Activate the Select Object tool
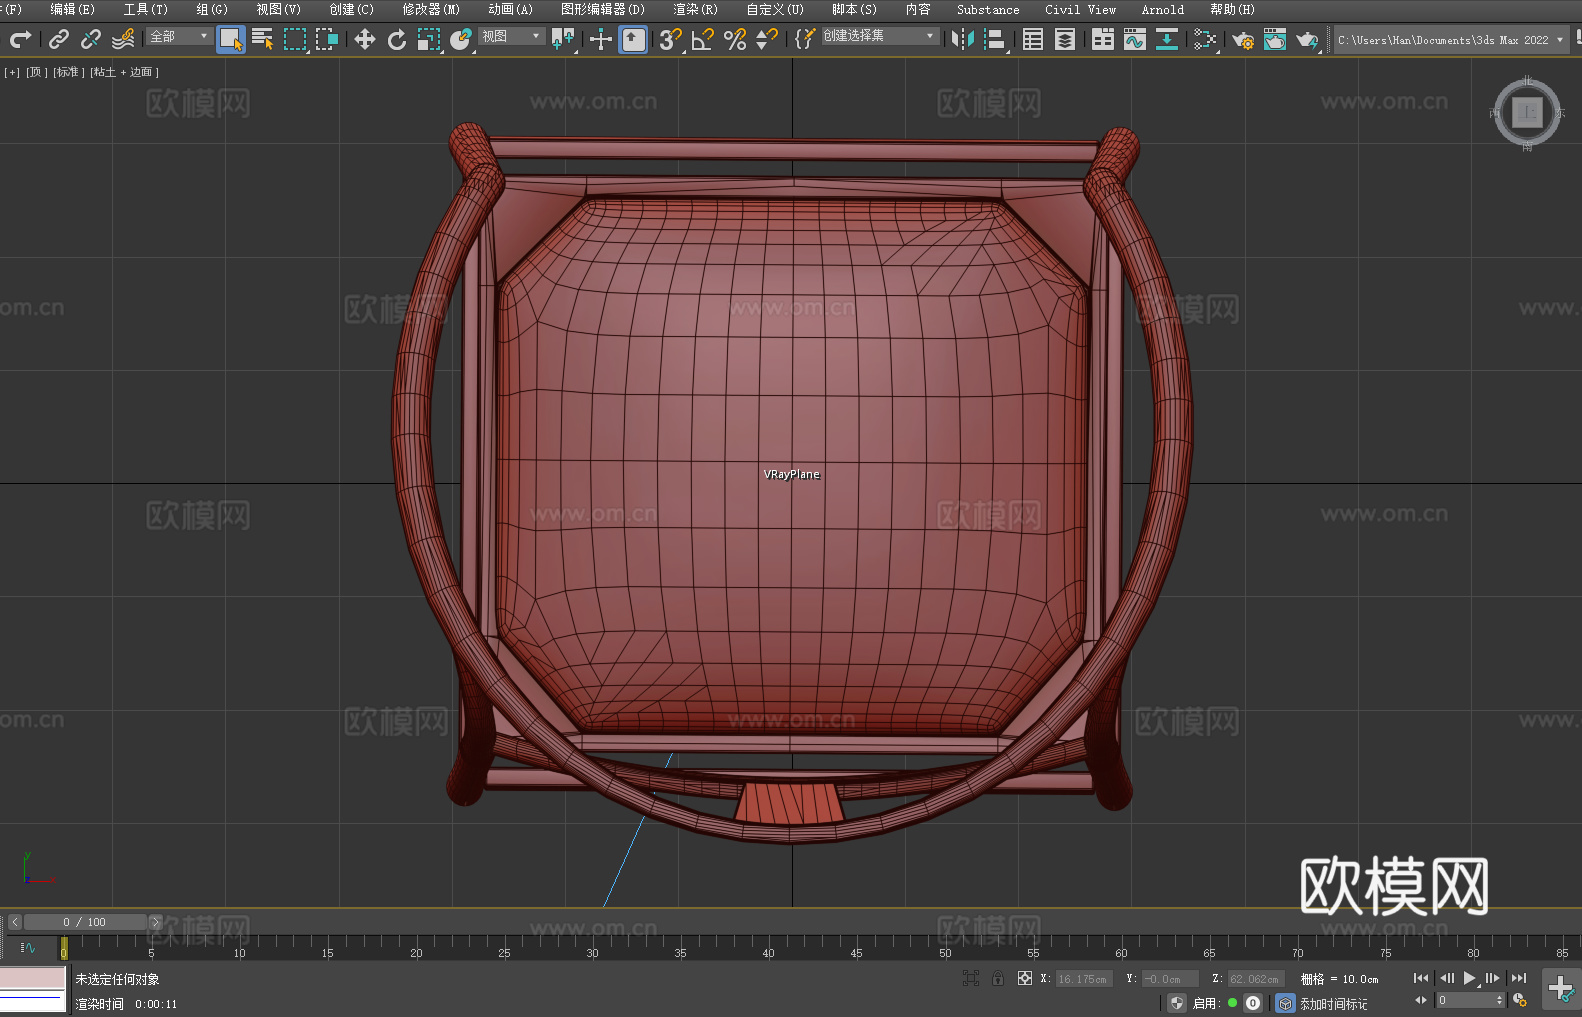Image resolution: width=1582 pixels, height=1017 pixels. (x=231, y=39)
